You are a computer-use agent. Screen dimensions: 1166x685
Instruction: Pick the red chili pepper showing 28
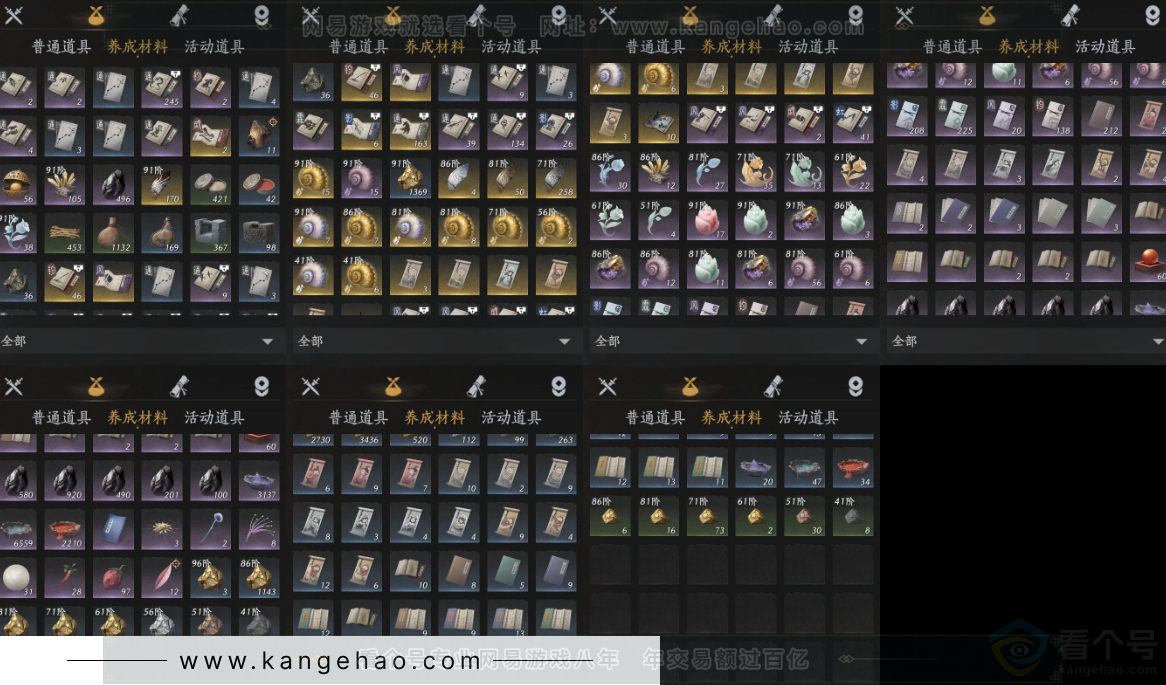coord(64,576)
